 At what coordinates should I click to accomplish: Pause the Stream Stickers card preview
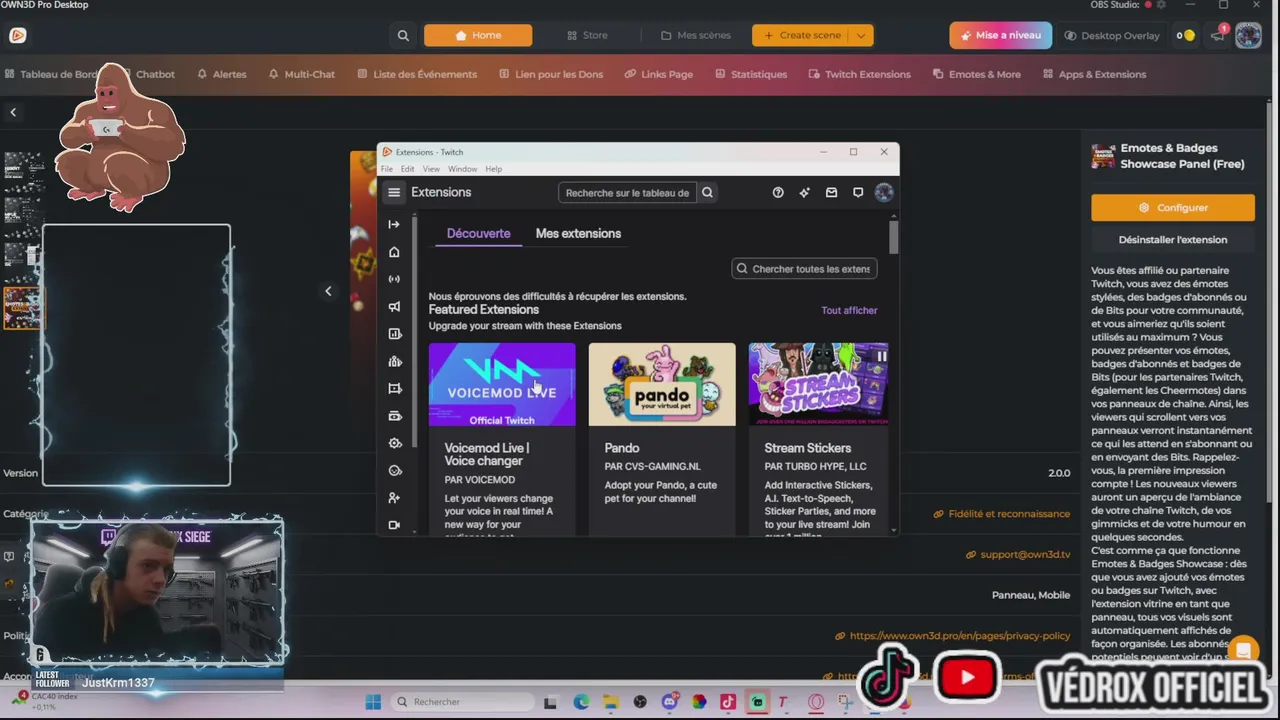point(882,356)
